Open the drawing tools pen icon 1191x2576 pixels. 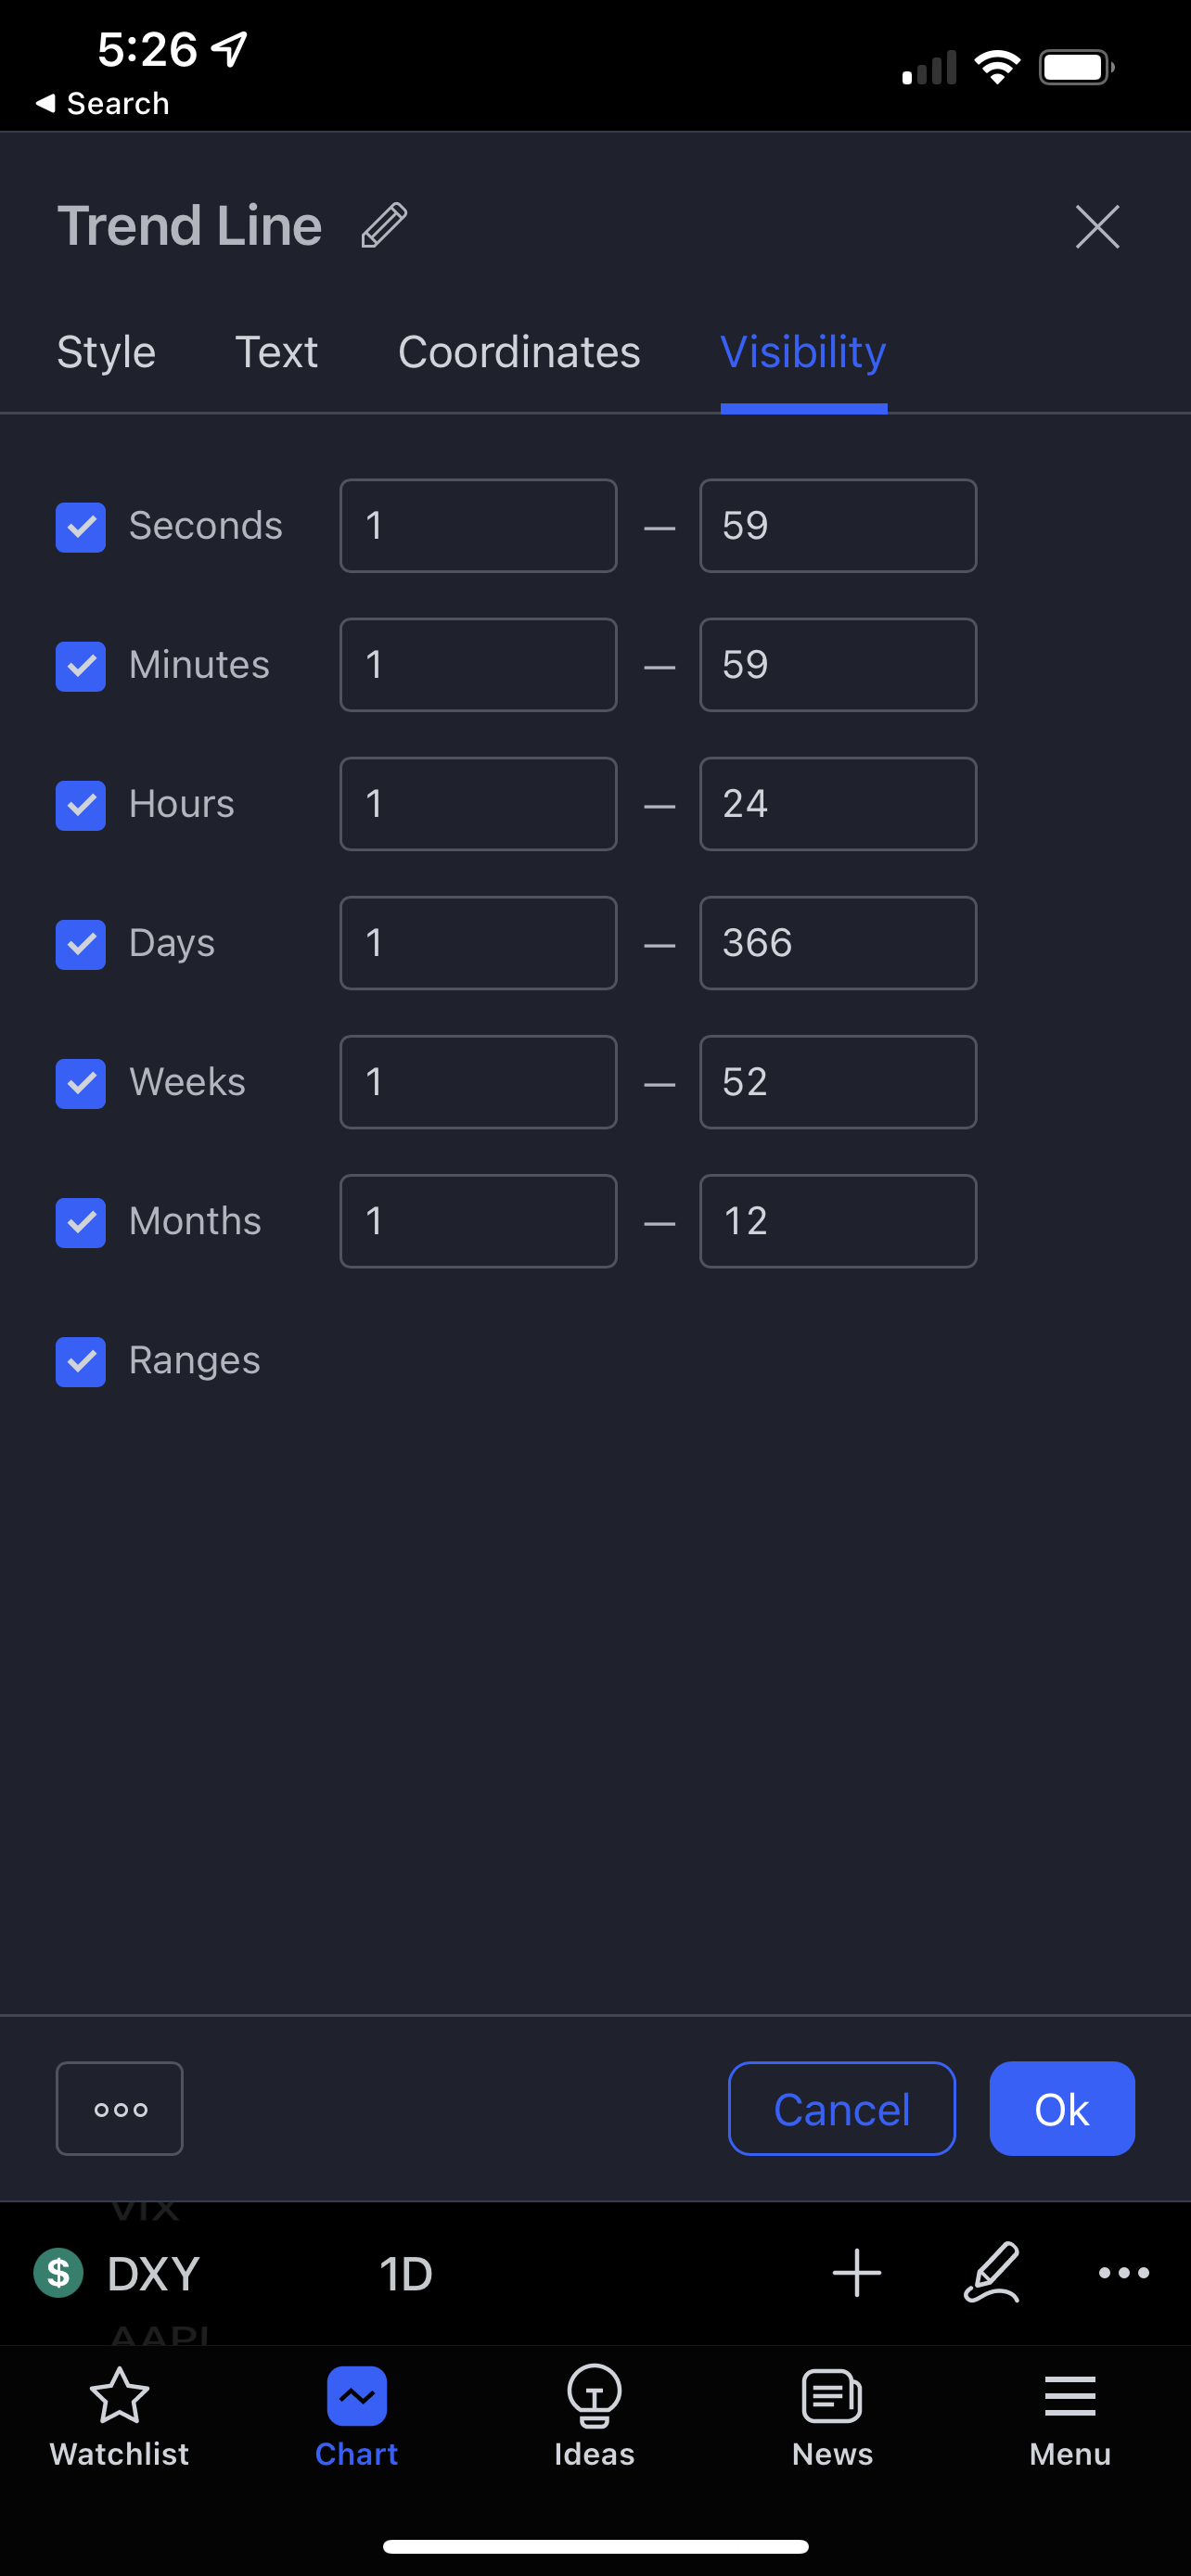(991, 2273)
